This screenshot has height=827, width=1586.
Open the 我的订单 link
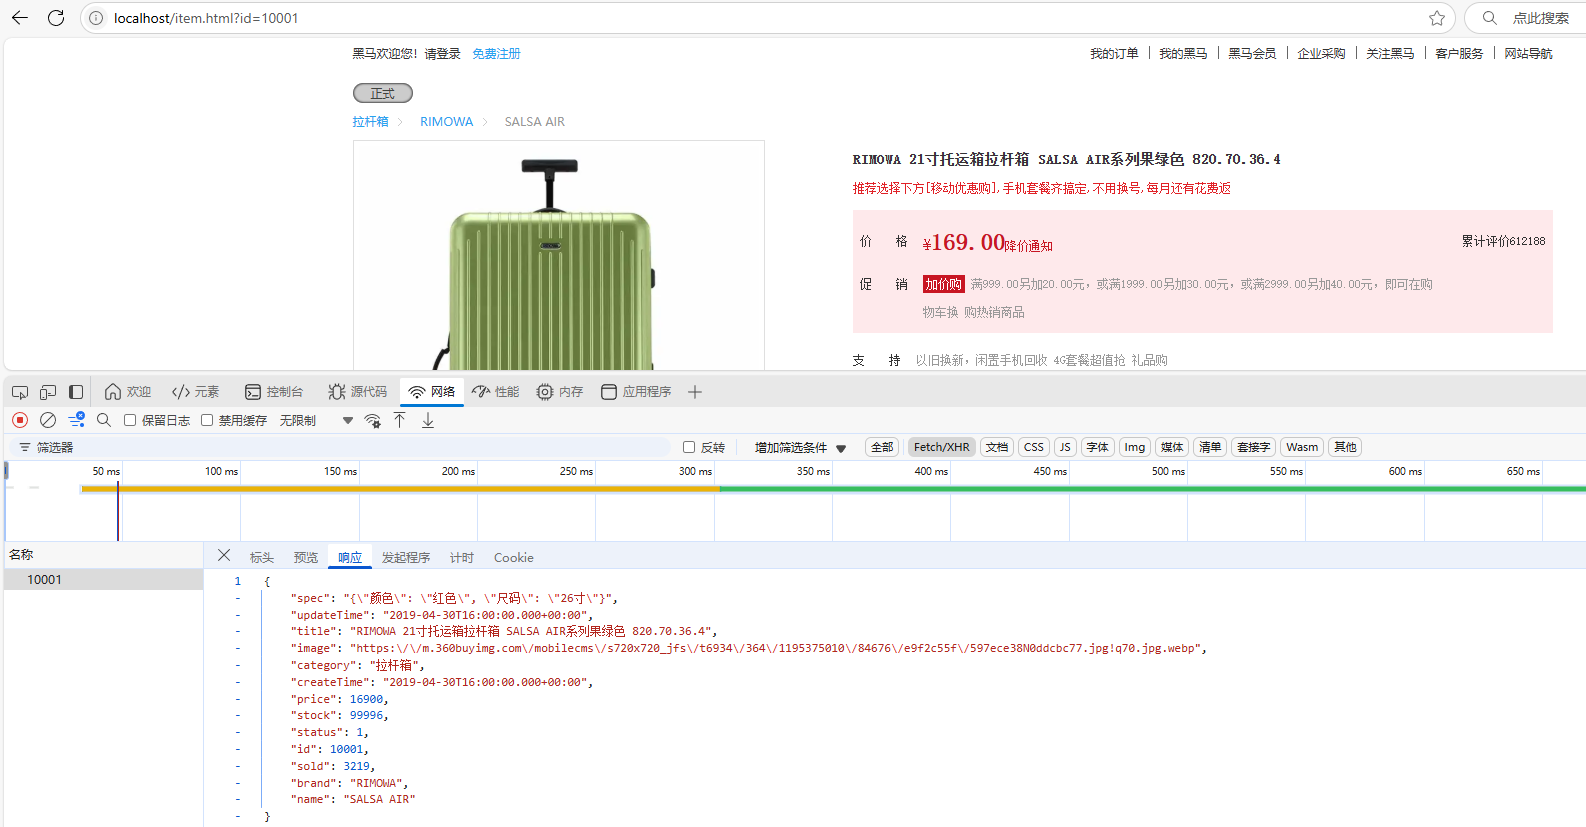(x=1114, y=54)
